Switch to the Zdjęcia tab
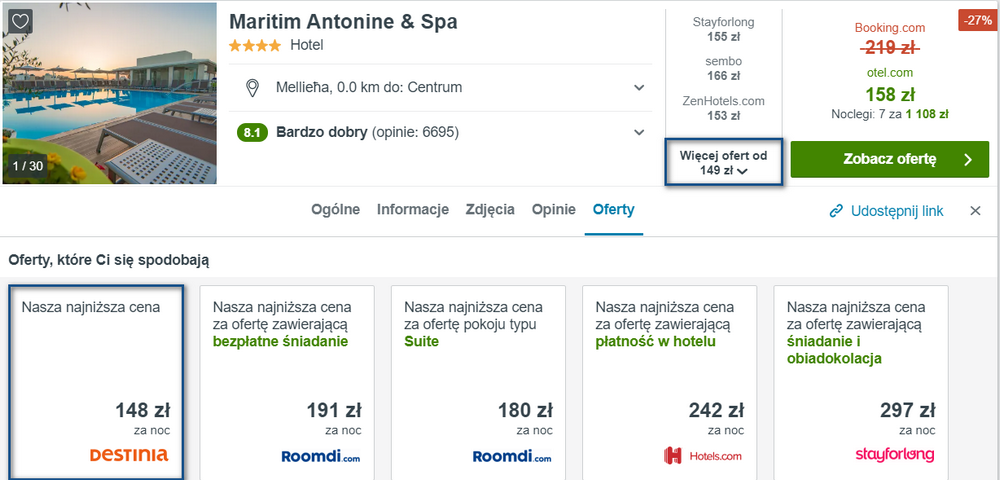 click(x=490, y=210)
